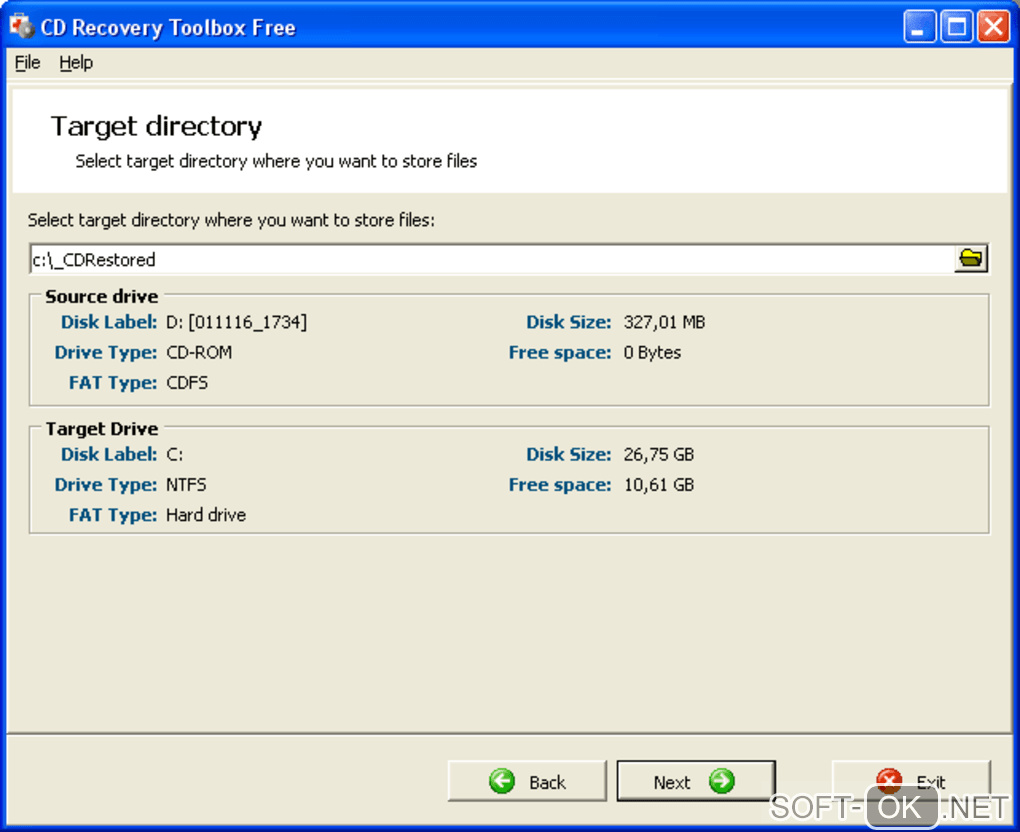Select source disk label 'D: [011116_1734]'
1020x832 pixels.
coord(237,322)
